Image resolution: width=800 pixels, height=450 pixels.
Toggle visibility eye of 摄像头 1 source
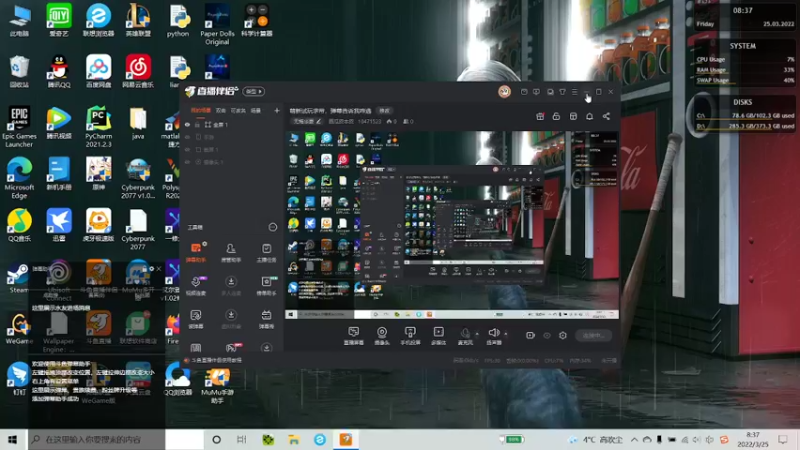point(187,162)
